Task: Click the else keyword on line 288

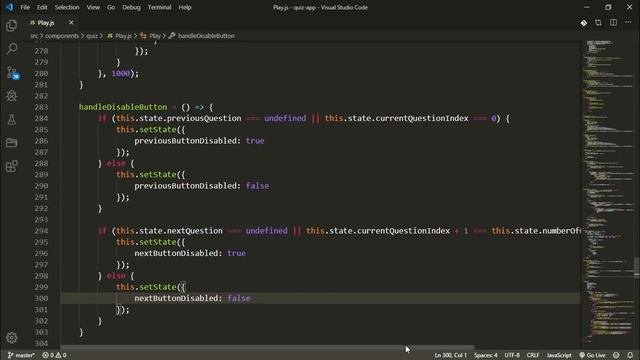Action: pyautogui.click(x=116, y=163)
